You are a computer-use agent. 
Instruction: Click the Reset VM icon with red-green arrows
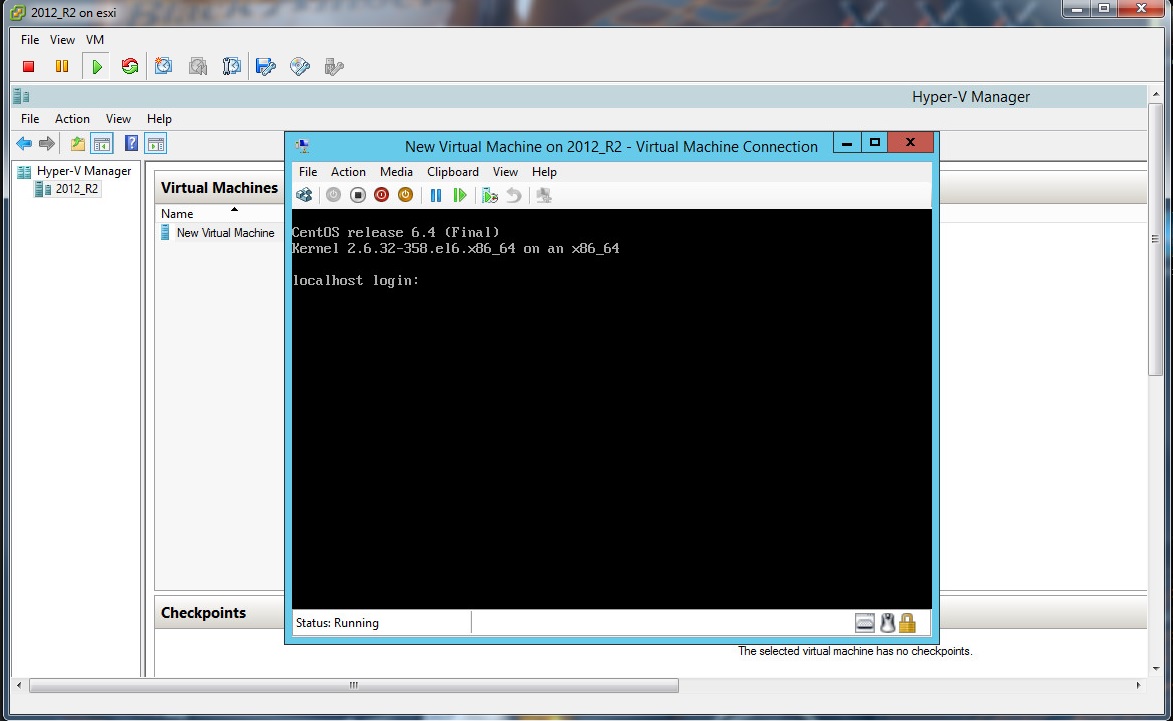coord(129,67)
